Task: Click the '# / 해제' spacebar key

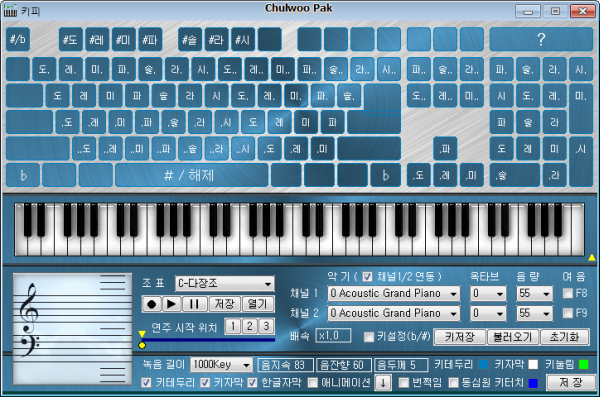Action: (x=191, y=175)
